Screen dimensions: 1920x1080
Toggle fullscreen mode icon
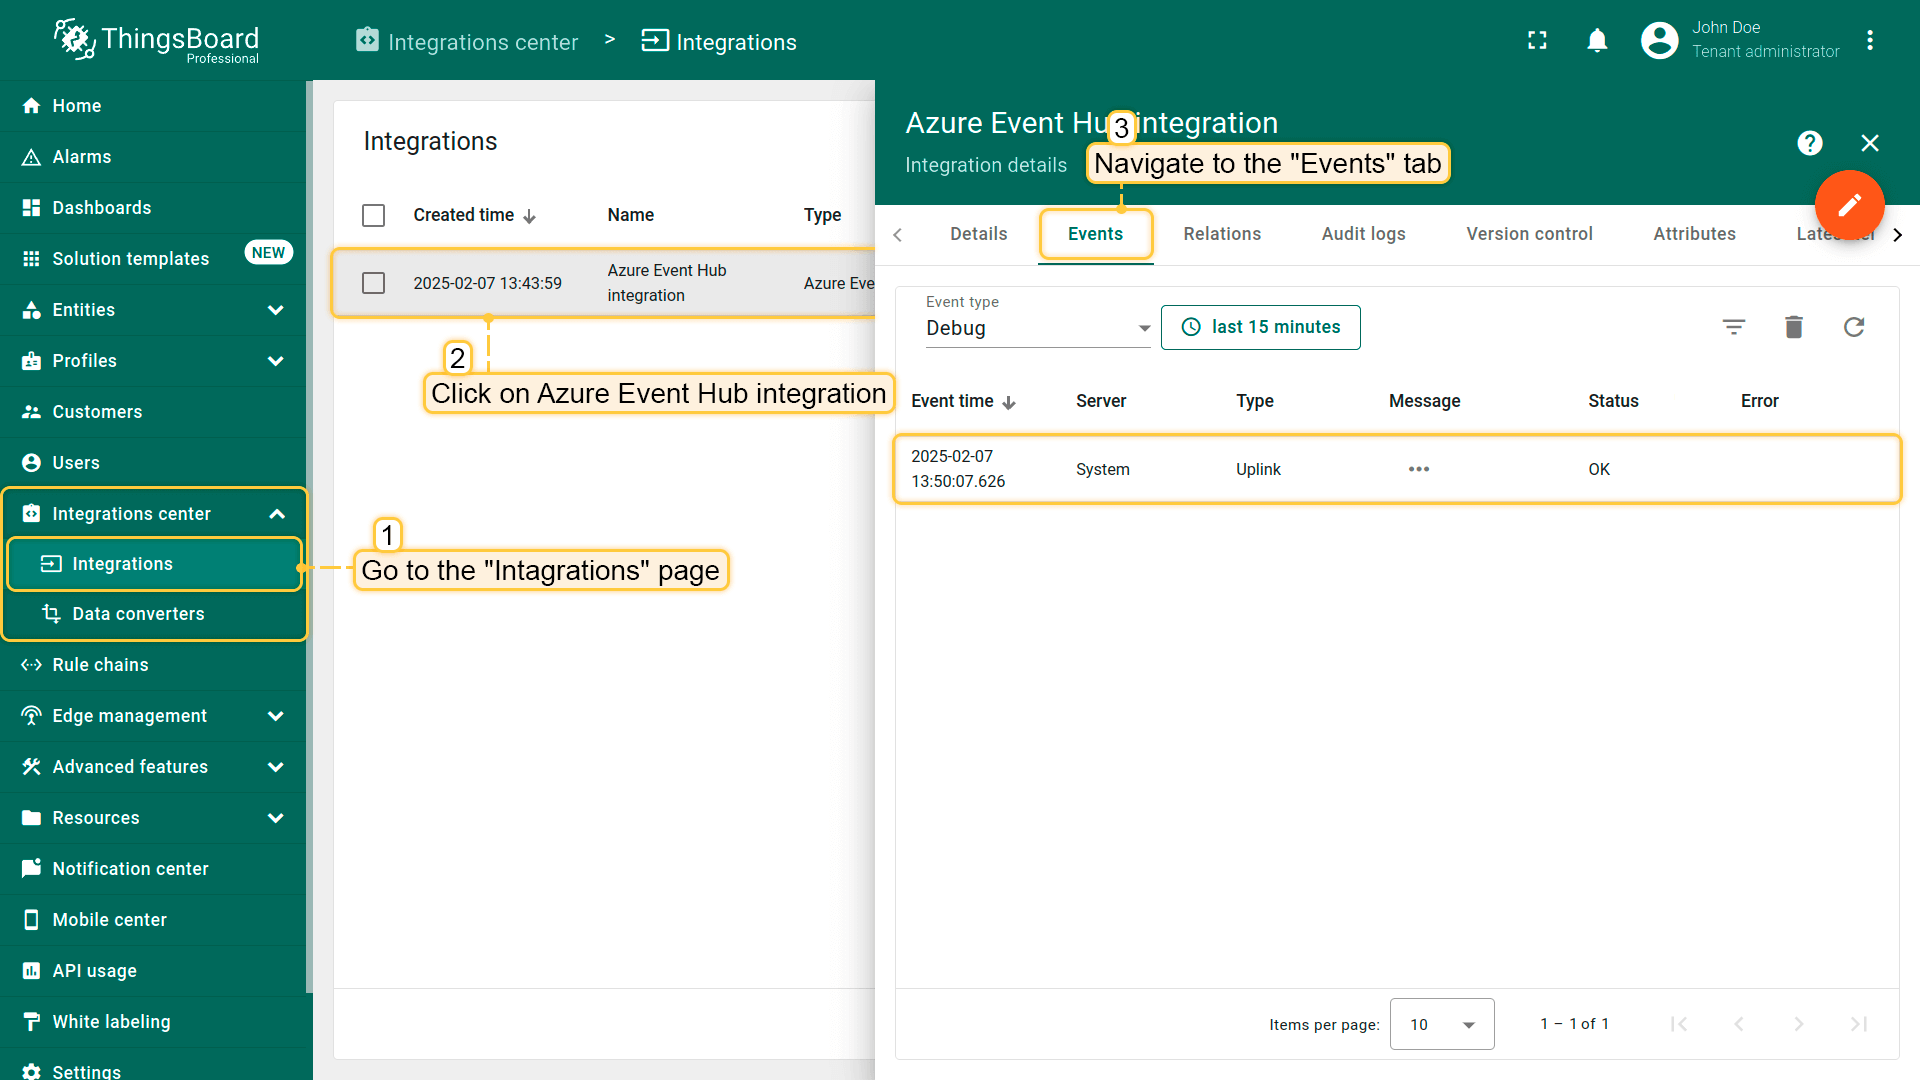point(1537,40)
